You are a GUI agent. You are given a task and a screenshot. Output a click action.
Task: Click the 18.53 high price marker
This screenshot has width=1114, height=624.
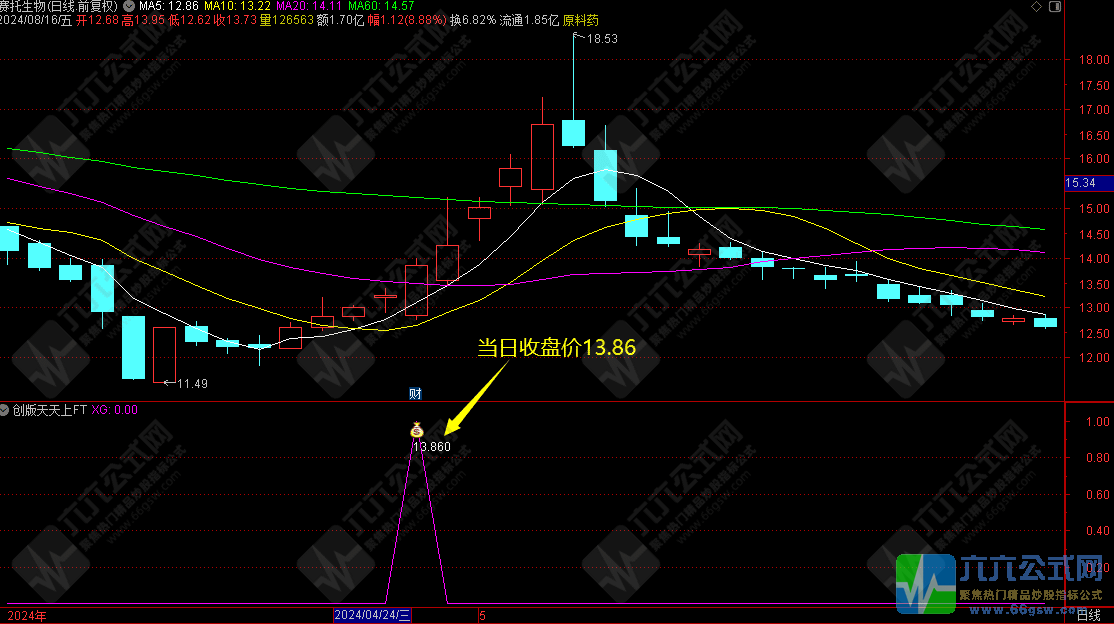click(602, 38)
